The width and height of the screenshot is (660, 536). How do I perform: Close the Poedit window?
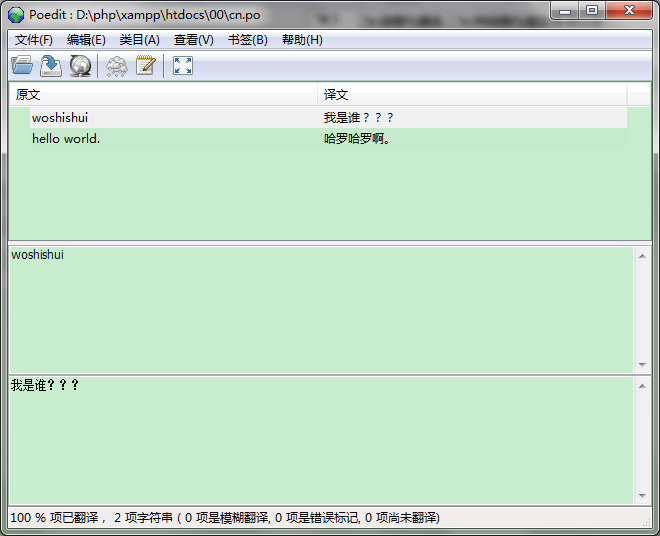click(x=629, y=11)
